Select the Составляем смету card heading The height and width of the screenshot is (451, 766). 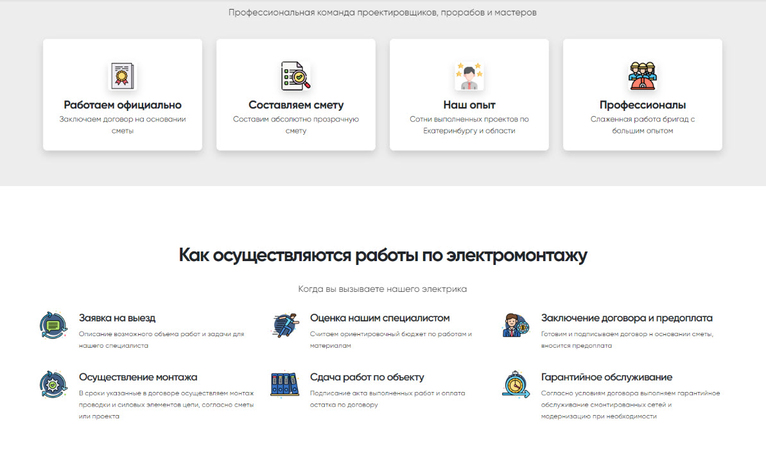point(296,105)
